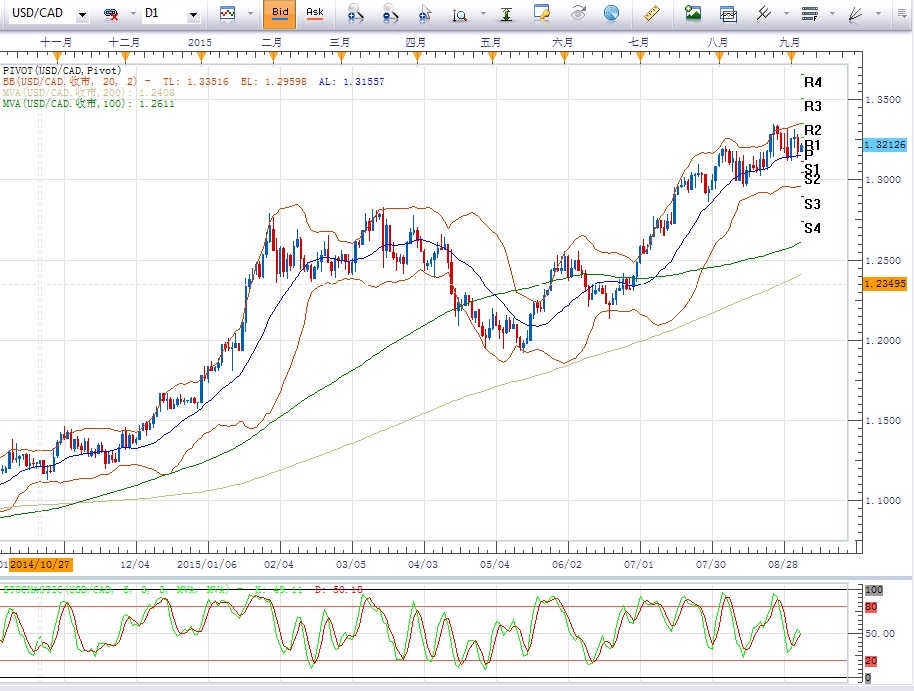Click the add picture icon with green plus
This screenshot has height=691, width=914.
click(x=692, y=14)
